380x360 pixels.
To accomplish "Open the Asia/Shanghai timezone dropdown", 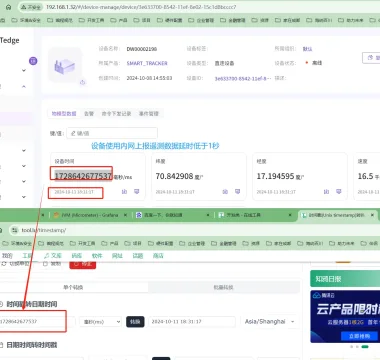I will [270, 322].
